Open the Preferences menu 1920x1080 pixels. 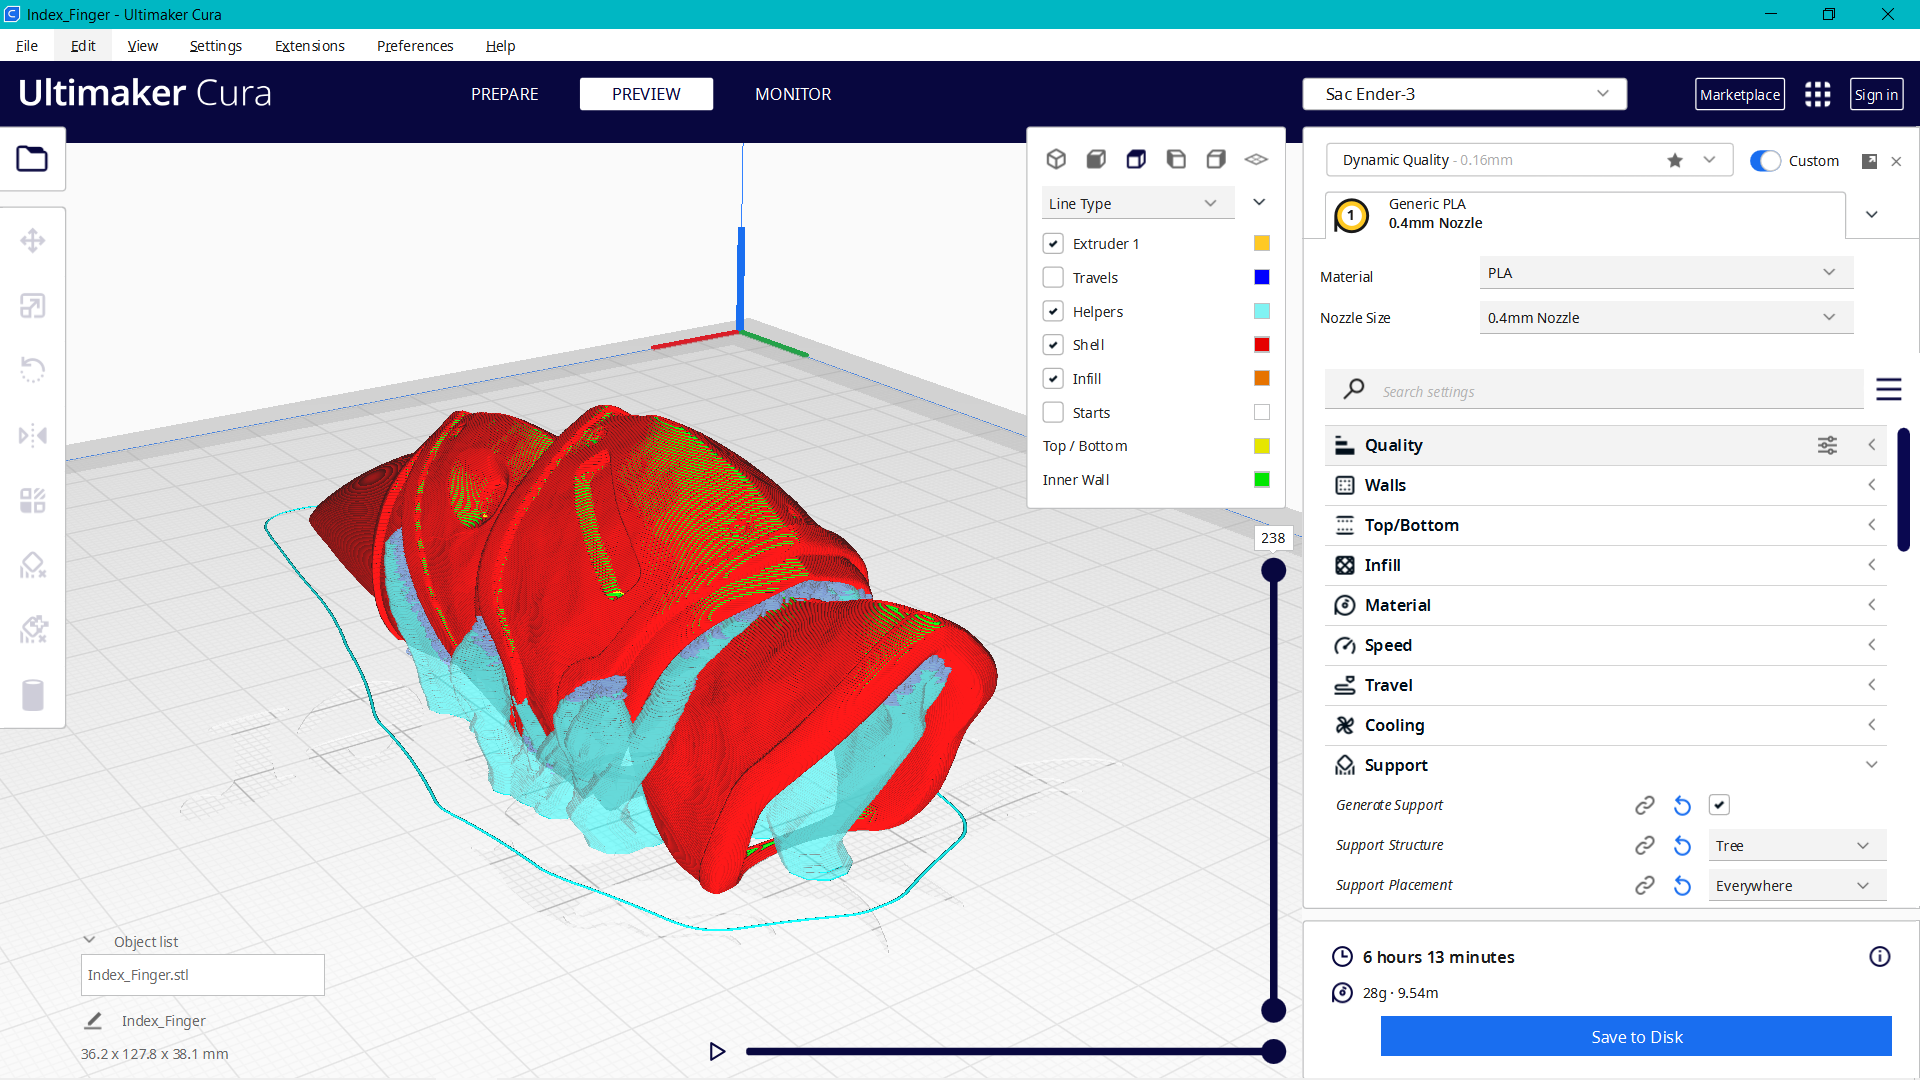point(414,46)
